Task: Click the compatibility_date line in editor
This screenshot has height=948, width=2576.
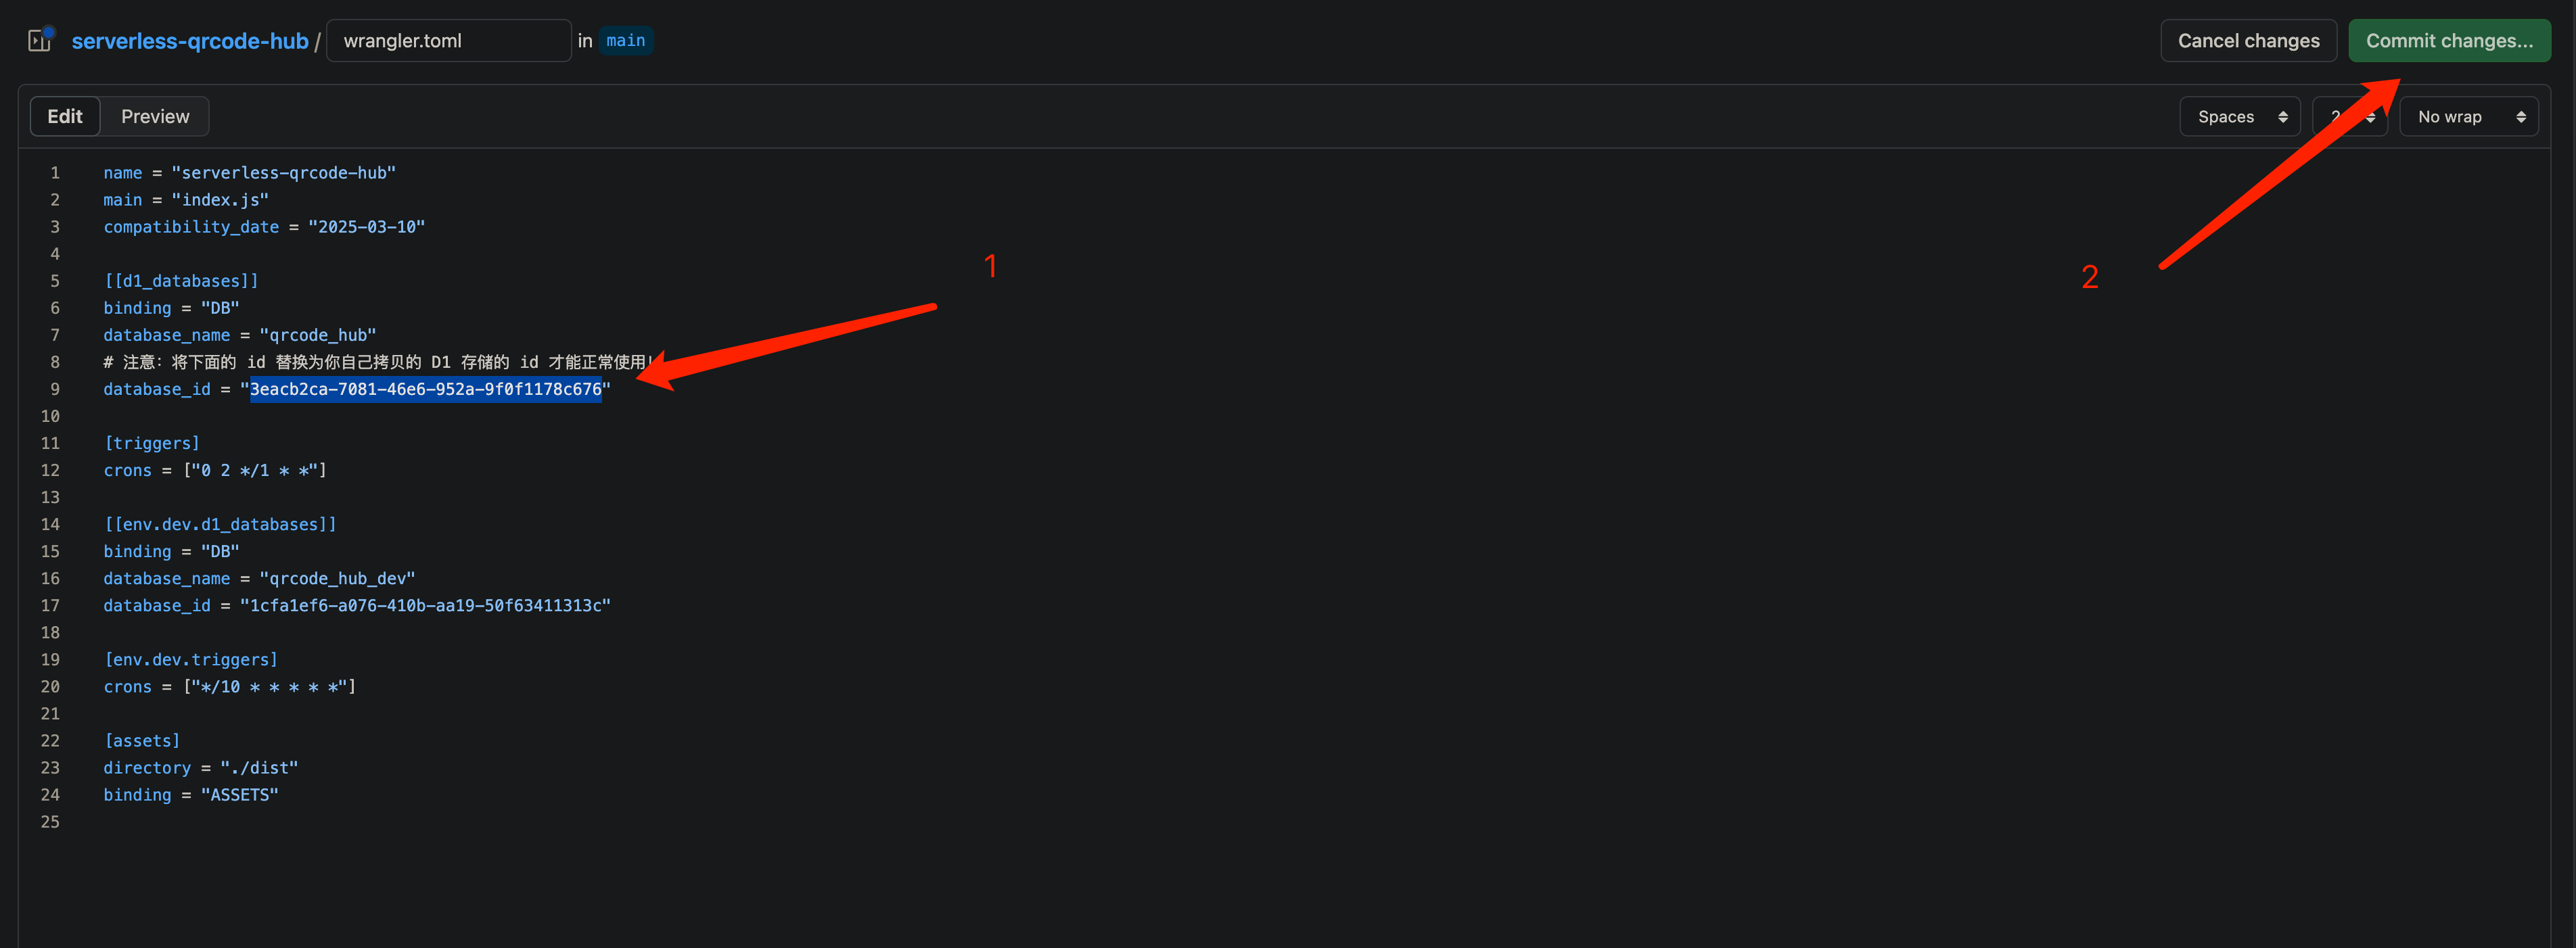Action: (264, 227)
